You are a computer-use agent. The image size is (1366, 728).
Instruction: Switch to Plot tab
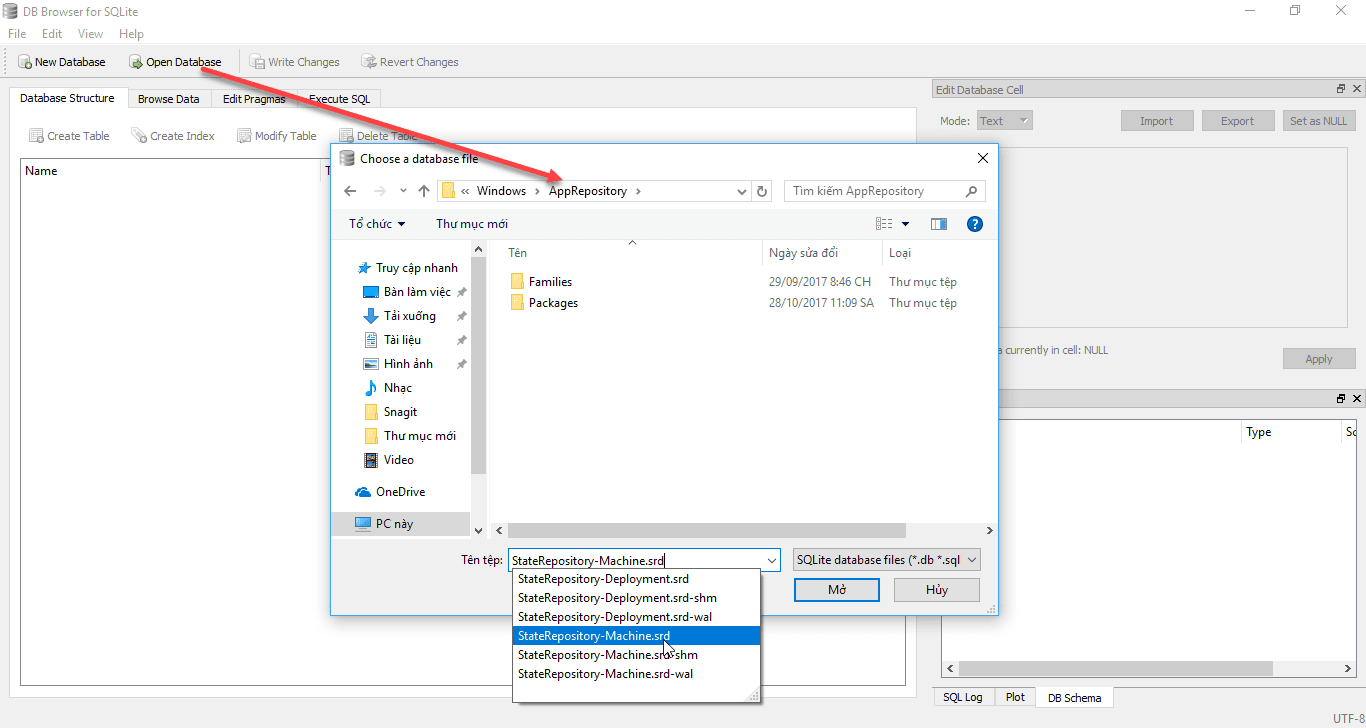coord(1015,697)
